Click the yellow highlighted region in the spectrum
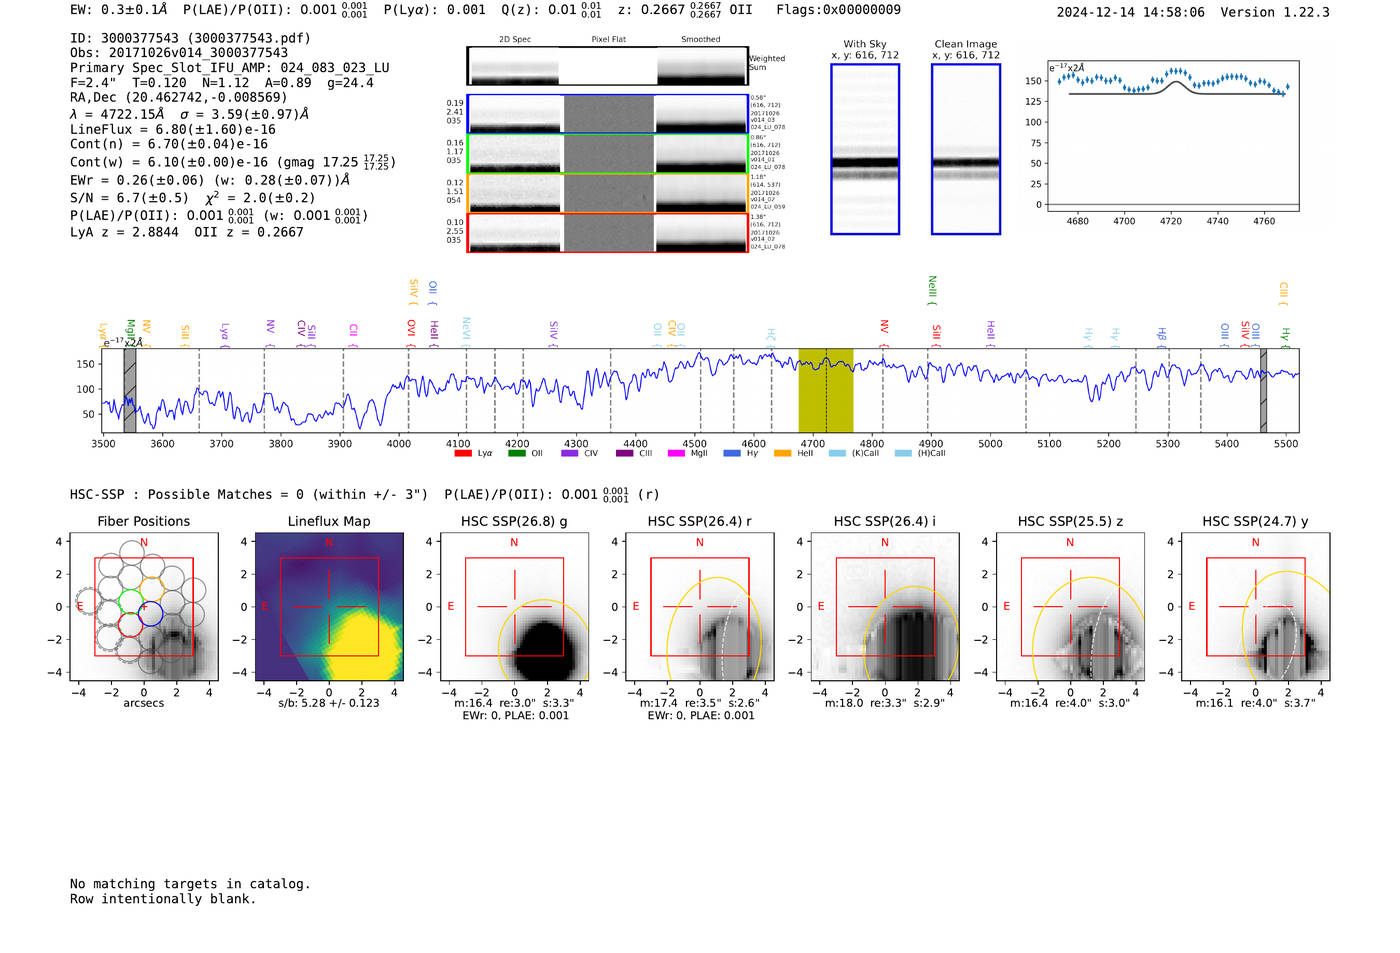 pyautogui.click(x=825, y=391)
